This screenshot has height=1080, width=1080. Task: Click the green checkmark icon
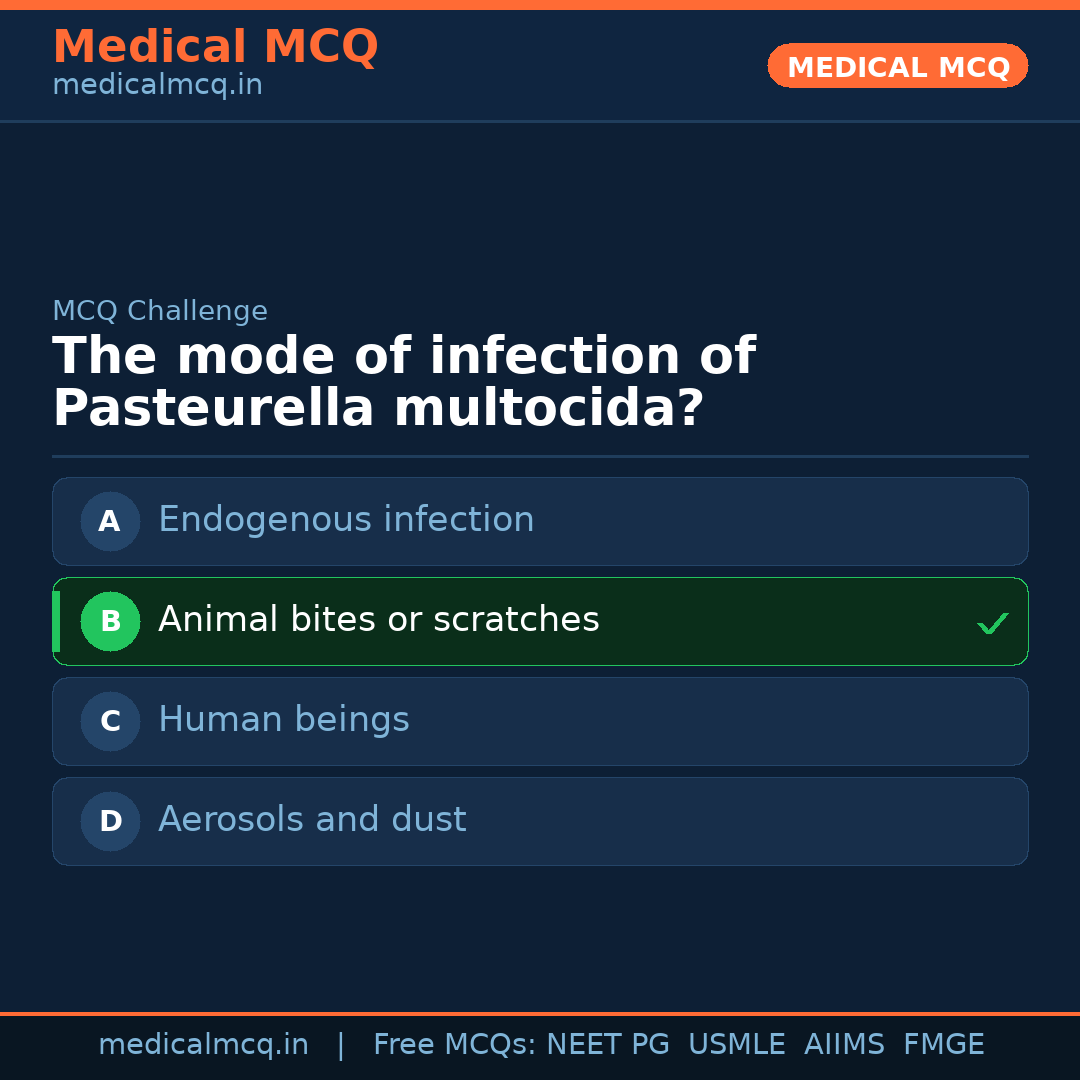[992, 623]
